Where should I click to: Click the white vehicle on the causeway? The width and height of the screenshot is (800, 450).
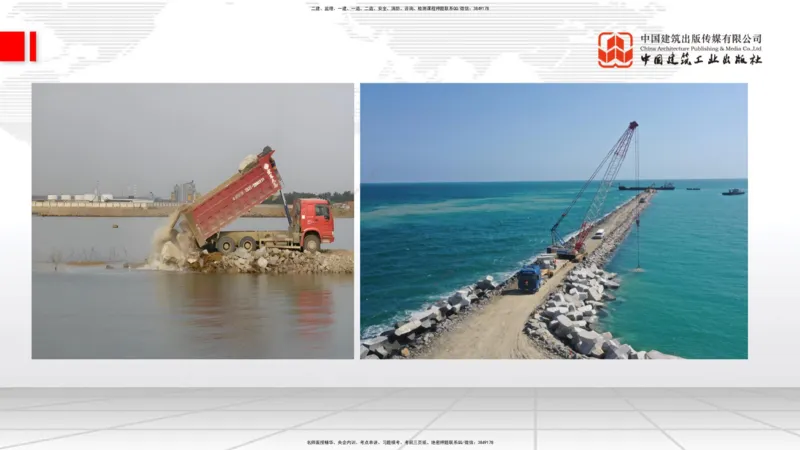tap(599, 232)
